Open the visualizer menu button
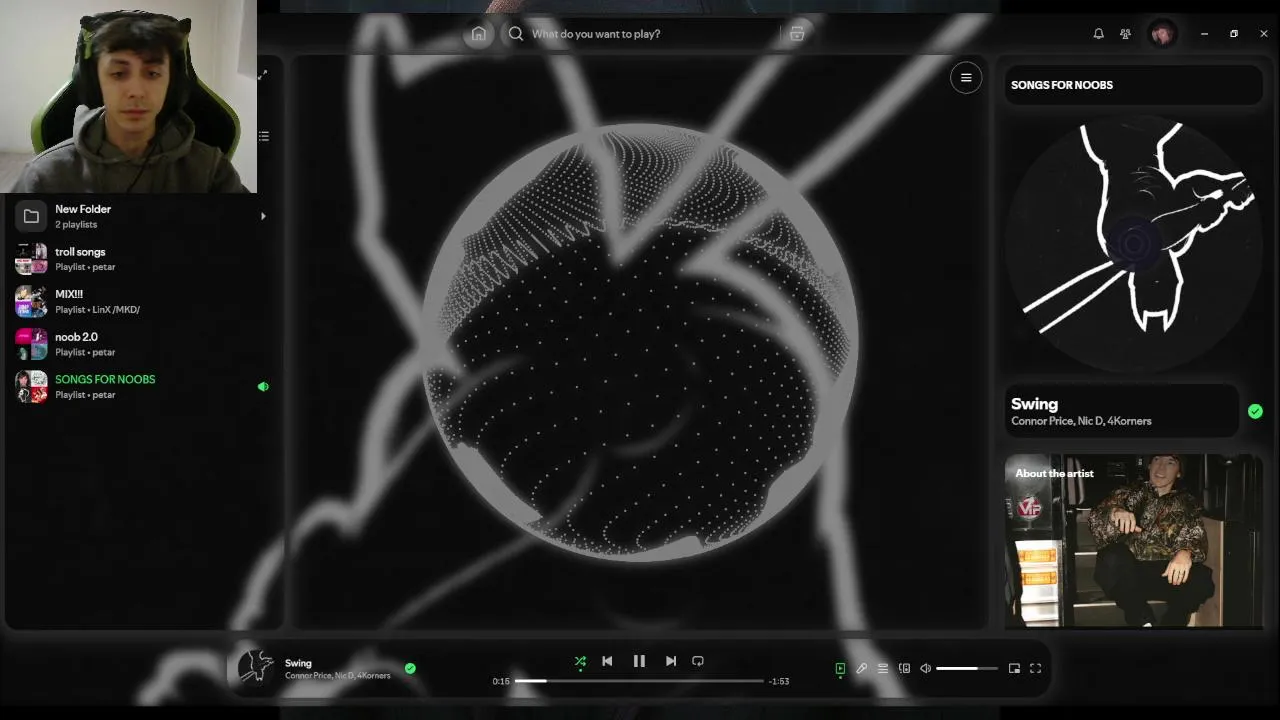The width and height of the screenshot is (1280, 720). pos(966,78)
